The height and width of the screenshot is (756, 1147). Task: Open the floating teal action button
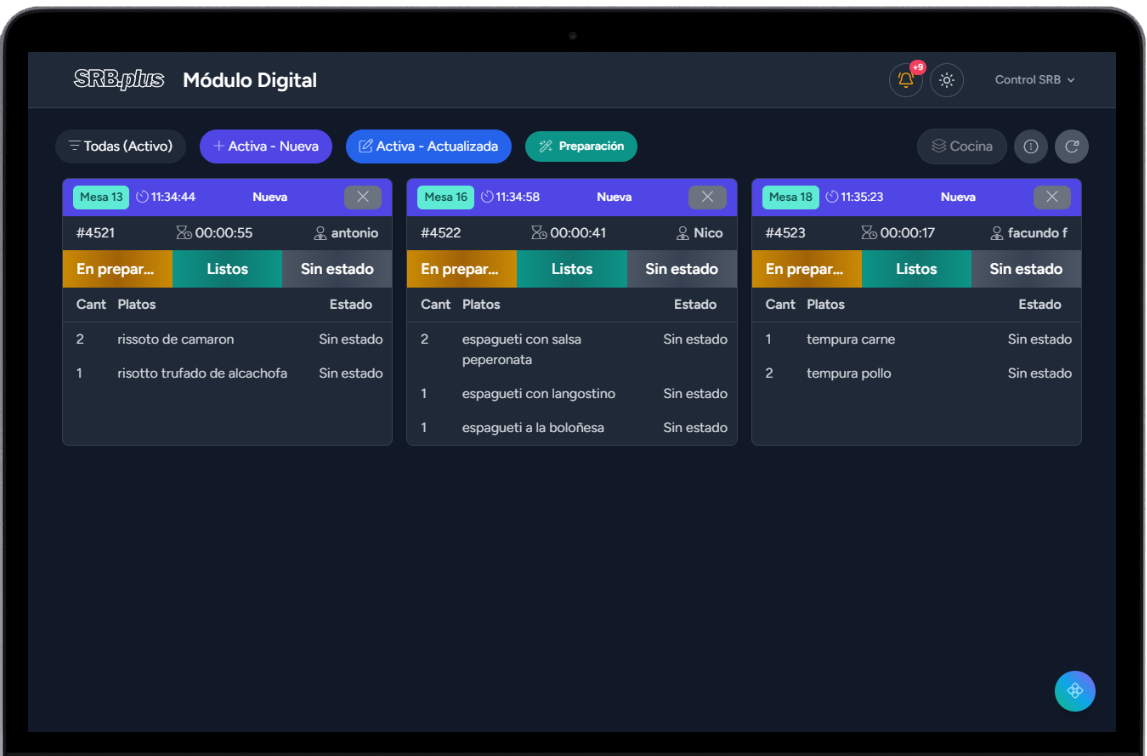pyautogui.click(x=1075, y=691)
